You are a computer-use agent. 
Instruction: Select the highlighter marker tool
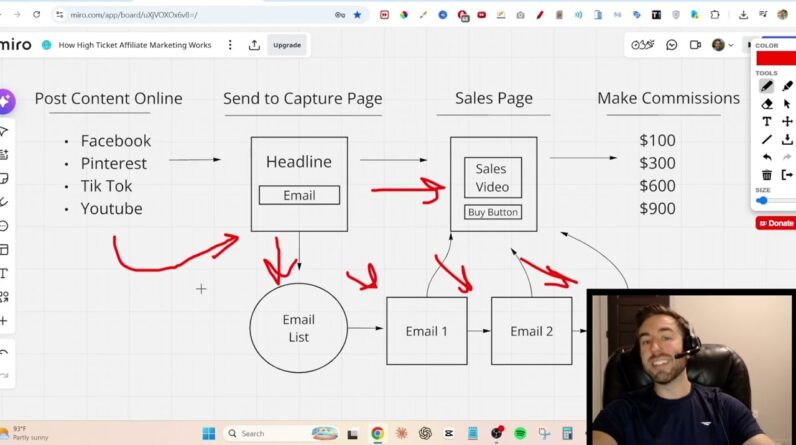(x=787, y=86)
